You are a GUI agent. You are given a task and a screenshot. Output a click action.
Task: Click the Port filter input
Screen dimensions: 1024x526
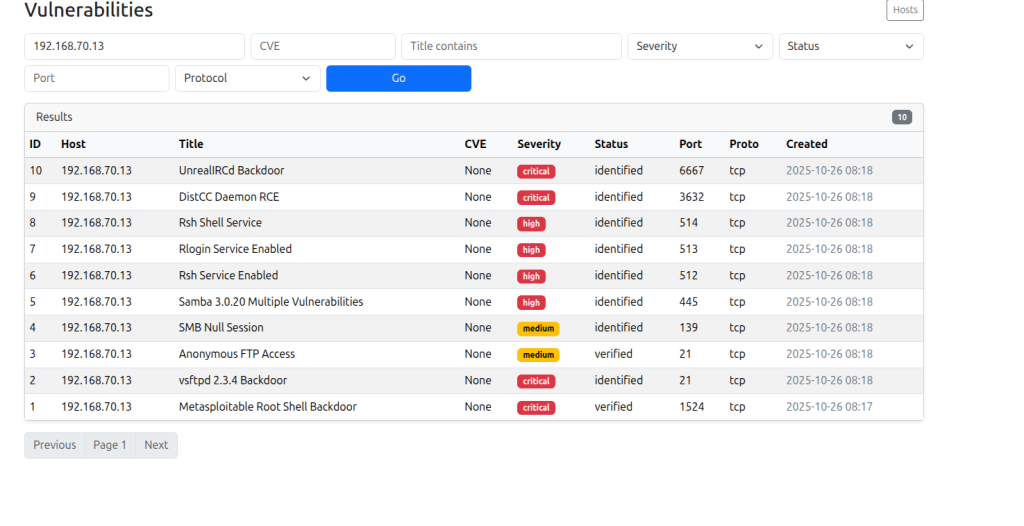tap(96, 78)
